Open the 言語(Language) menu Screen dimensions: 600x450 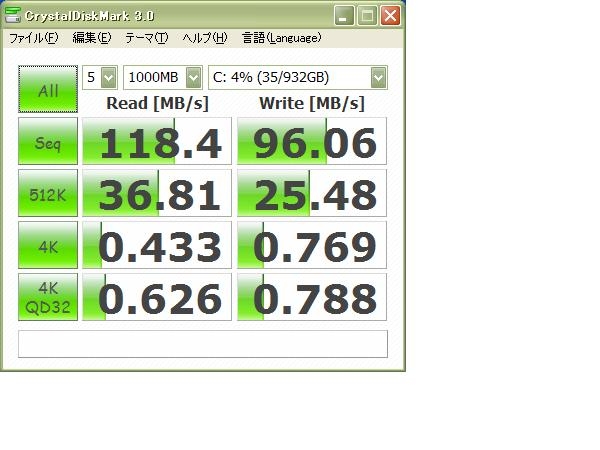click(x=282, y=38)
